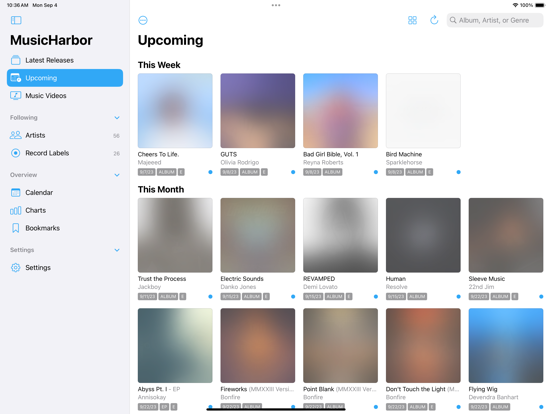552x414 pixels.
Task: Open Human album artwork
Action: pos(423,235)
